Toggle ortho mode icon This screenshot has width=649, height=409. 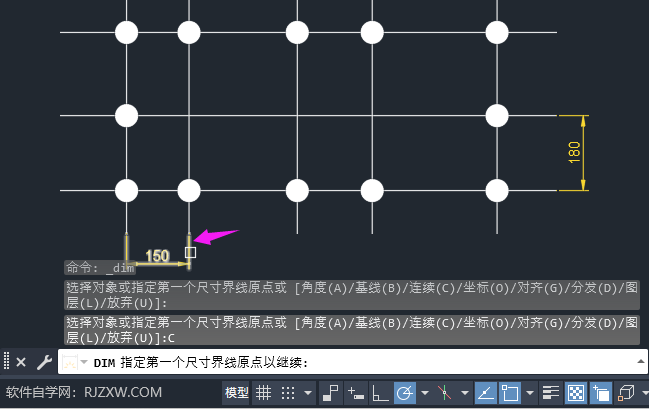coord(380,392)
